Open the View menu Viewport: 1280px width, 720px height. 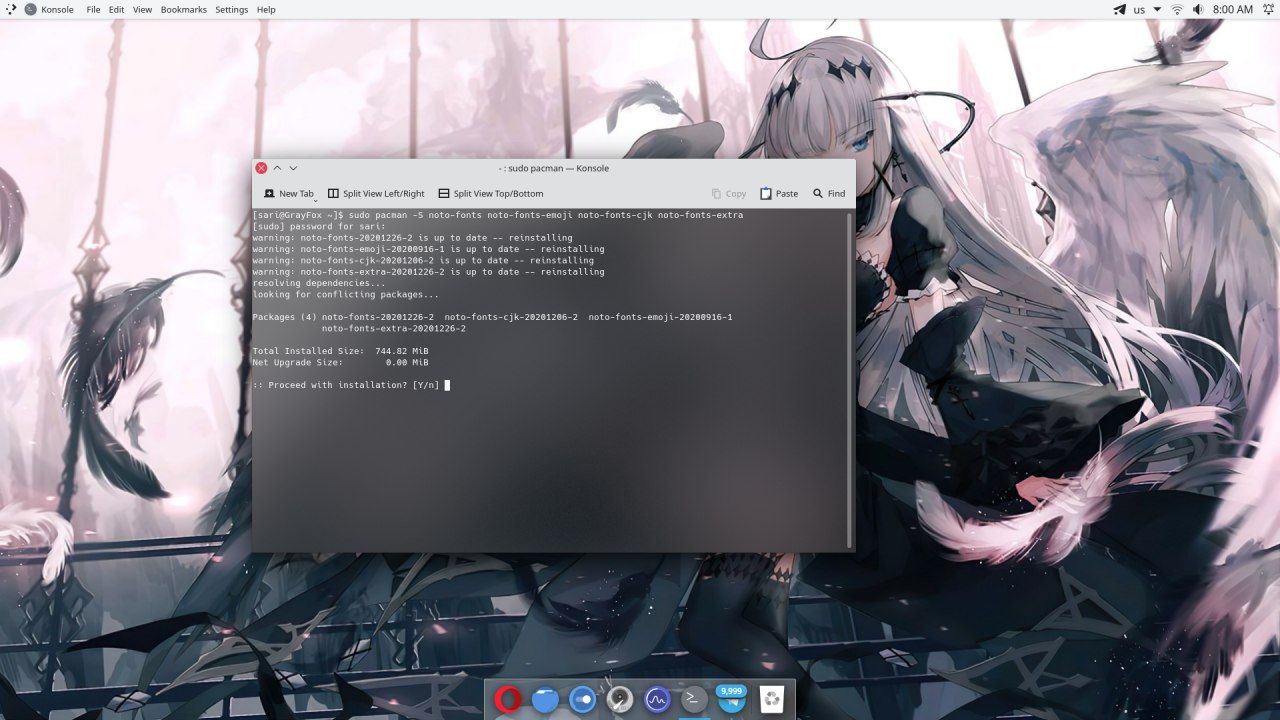(143, 9)
